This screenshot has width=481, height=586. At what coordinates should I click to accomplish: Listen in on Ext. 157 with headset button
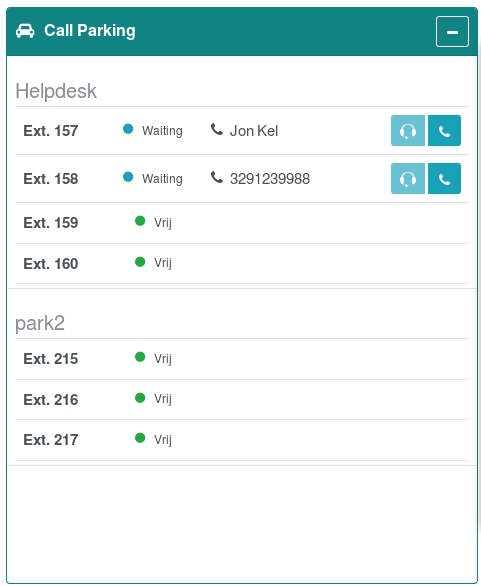click(x=408, y=130)
